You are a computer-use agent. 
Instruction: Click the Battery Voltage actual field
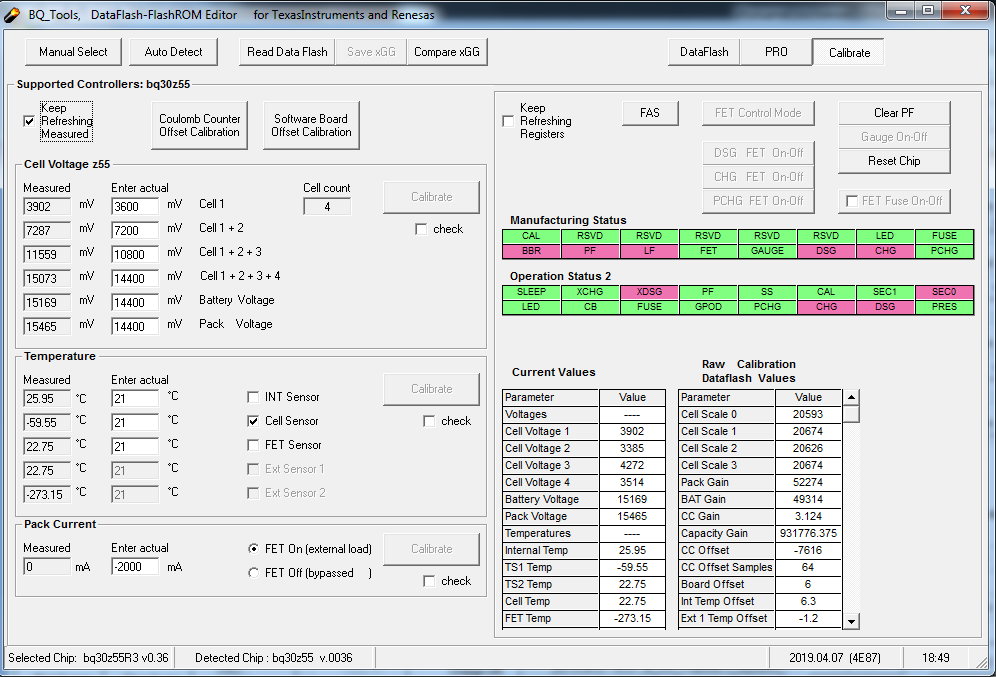[135, 303]
